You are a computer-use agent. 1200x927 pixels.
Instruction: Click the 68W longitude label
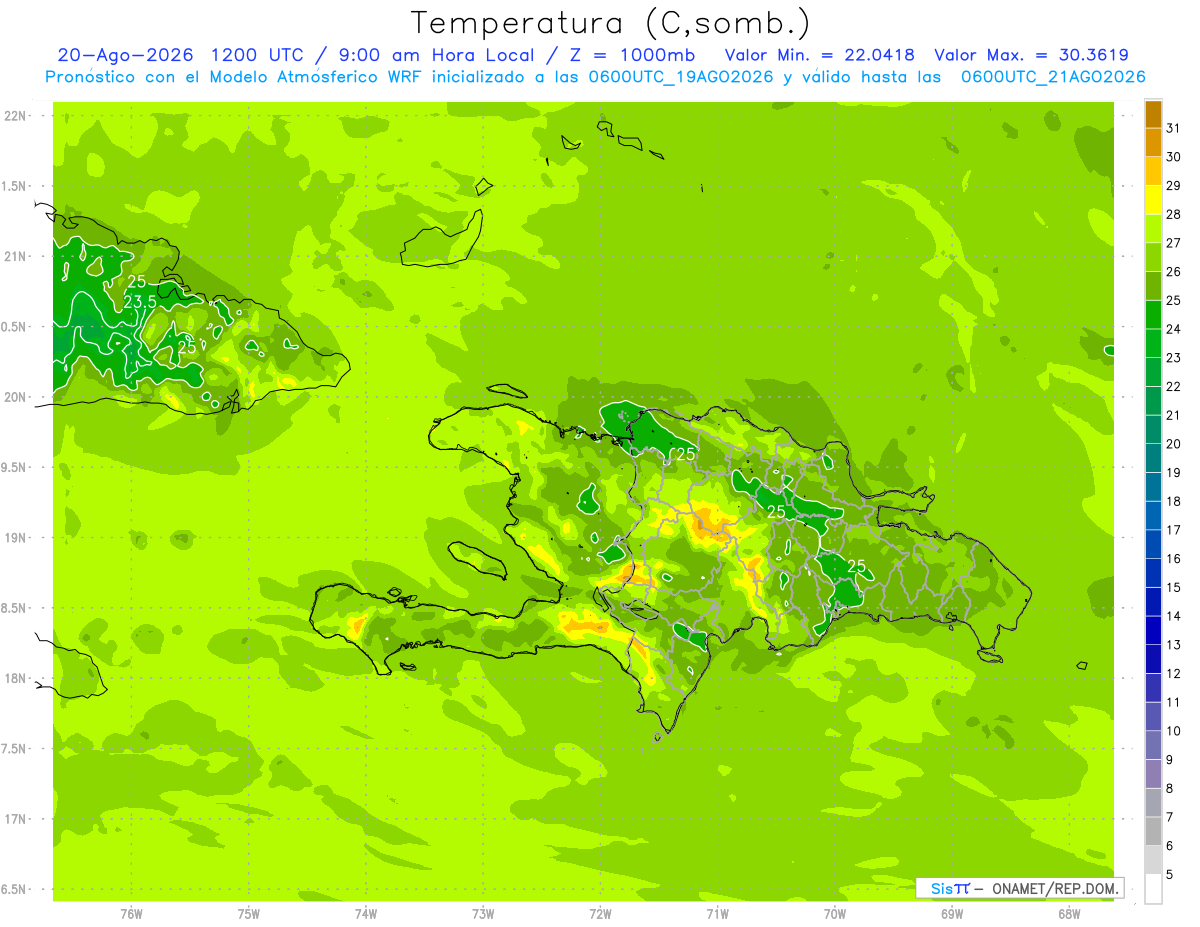pos(1069,914)
